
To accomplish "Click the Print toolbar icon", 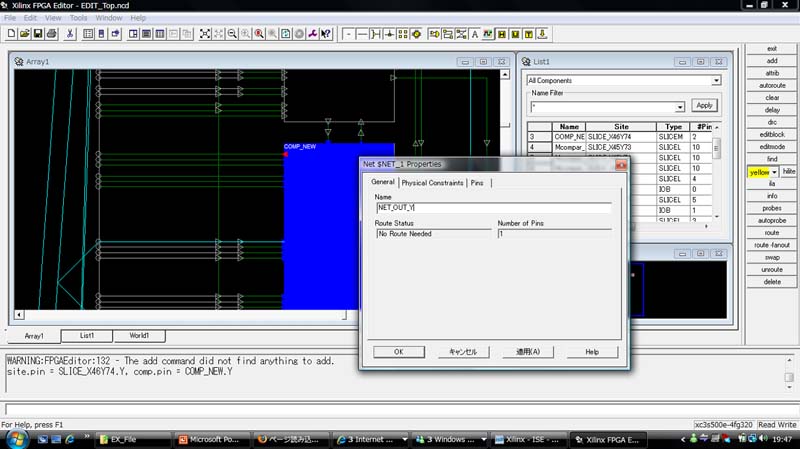I will click(x=52, y=34).
